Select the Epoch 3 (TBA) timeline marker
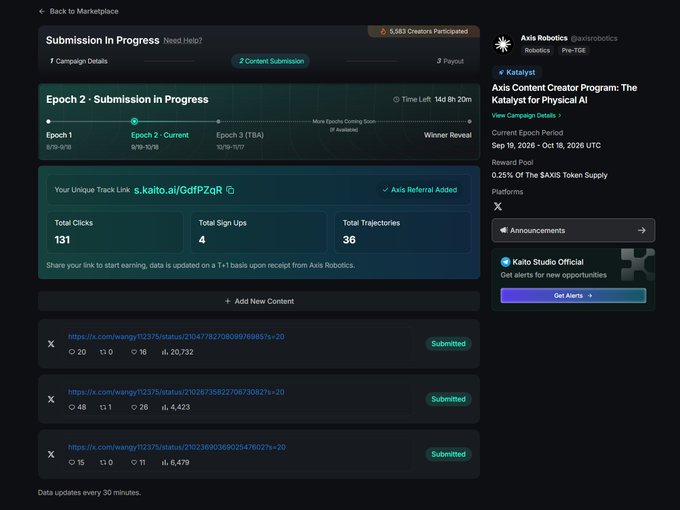This screenshot has height=510, width=680. point(218,121)
